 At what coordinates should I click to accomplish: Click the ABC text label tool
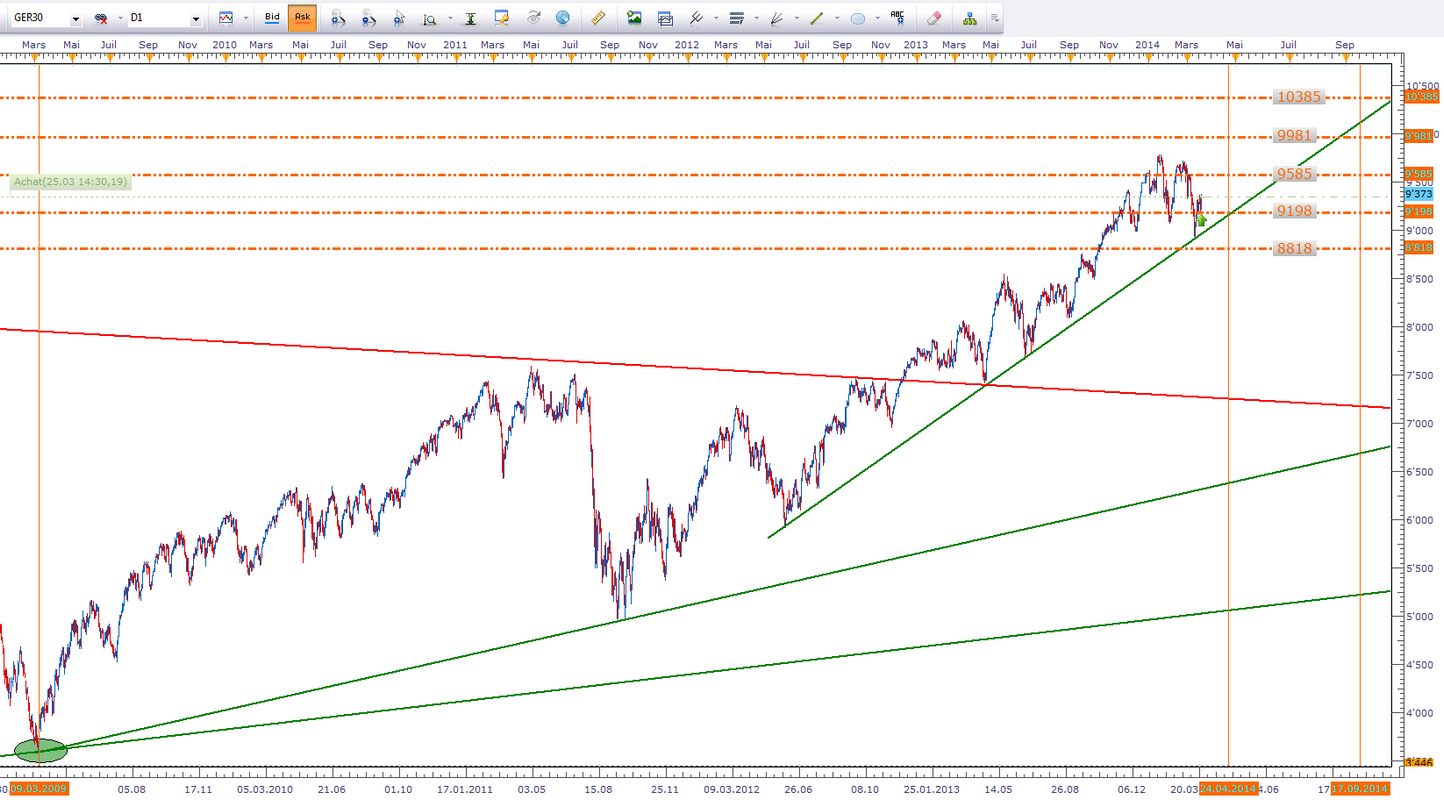[x=898, y=17]
